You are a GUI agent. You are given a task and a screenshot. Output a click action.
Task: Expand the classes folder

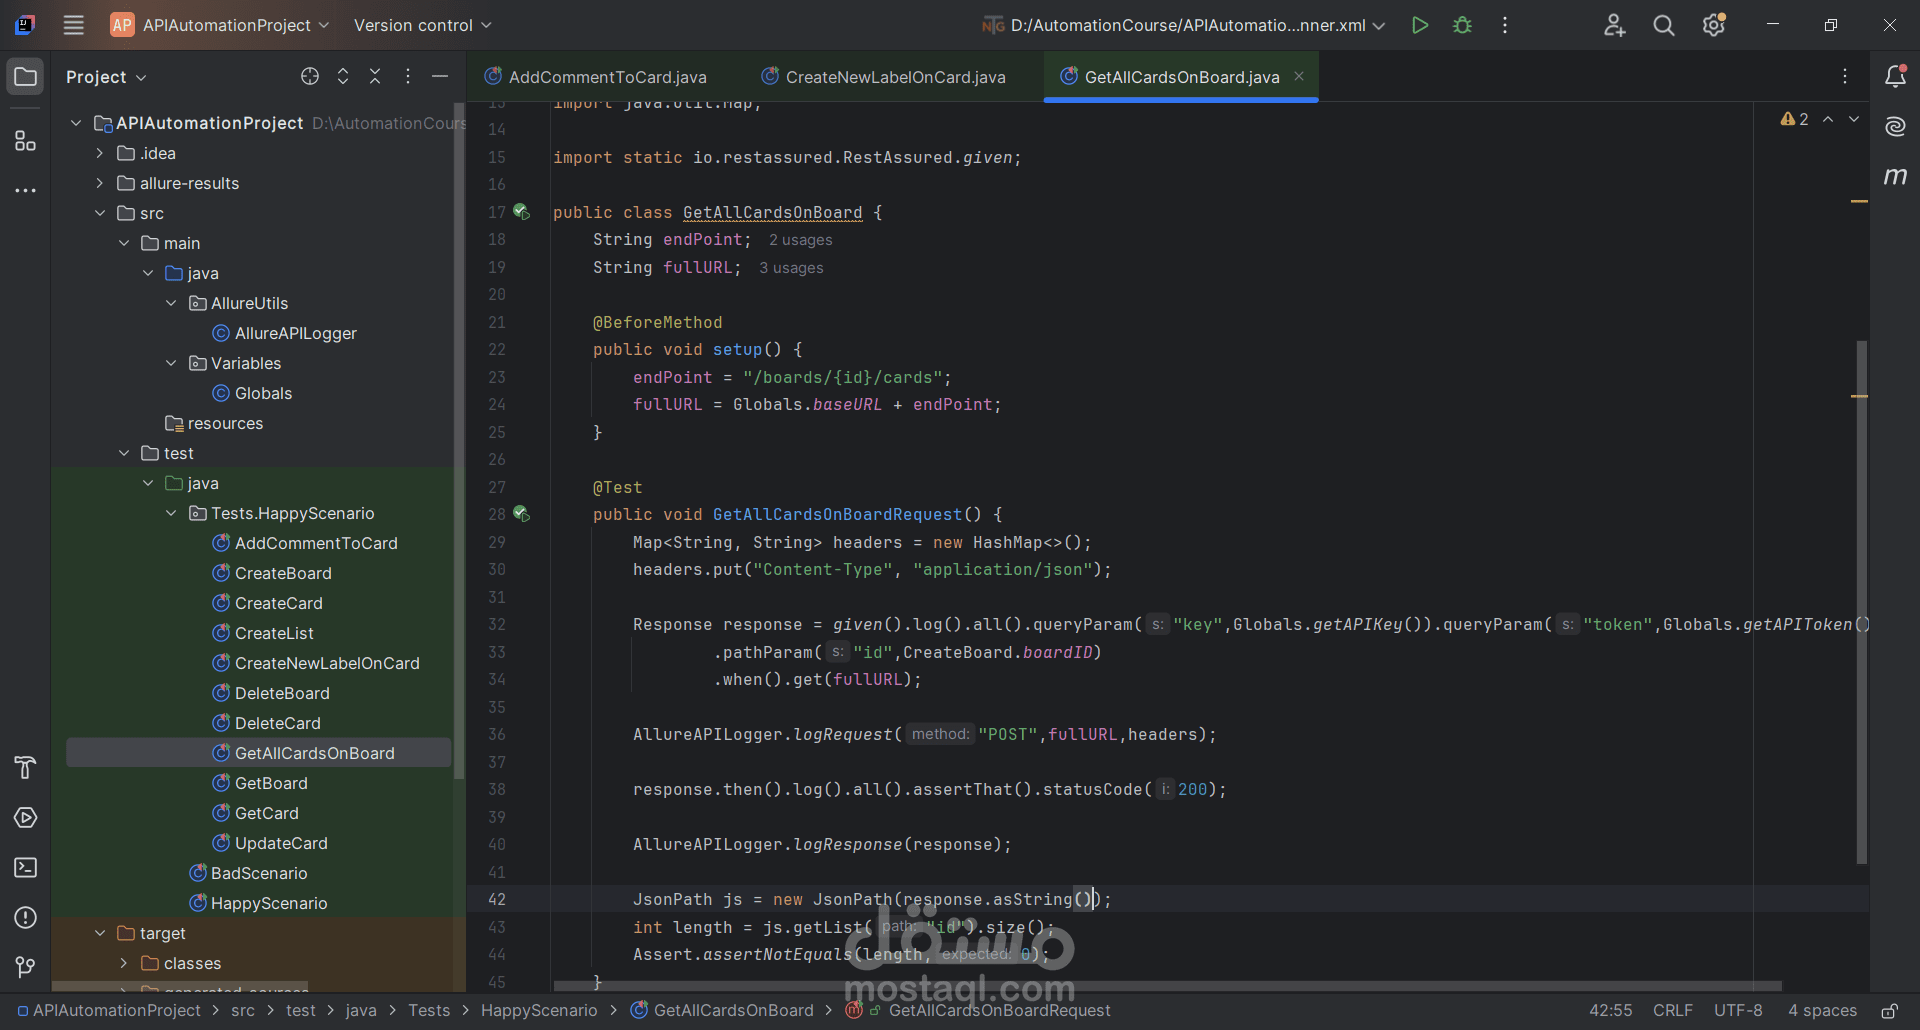click(124, 963)
